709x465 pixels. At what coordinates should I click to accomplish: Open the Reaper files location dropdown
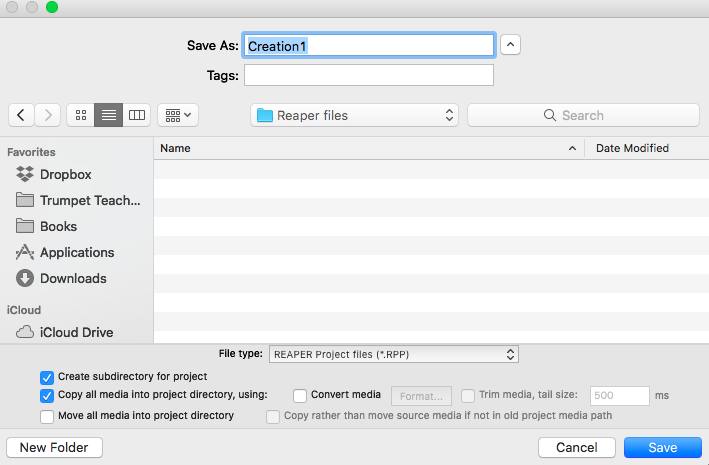pos(354,115)
